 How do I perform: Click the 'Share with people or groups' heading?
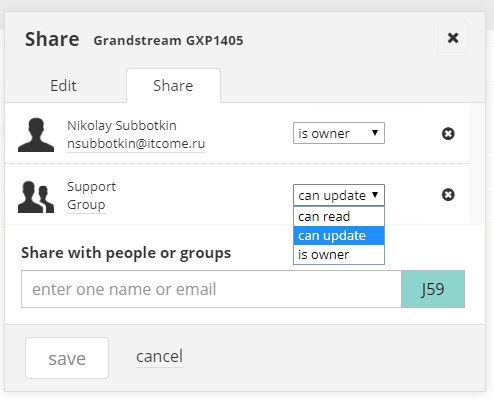(x=126, y=253)
